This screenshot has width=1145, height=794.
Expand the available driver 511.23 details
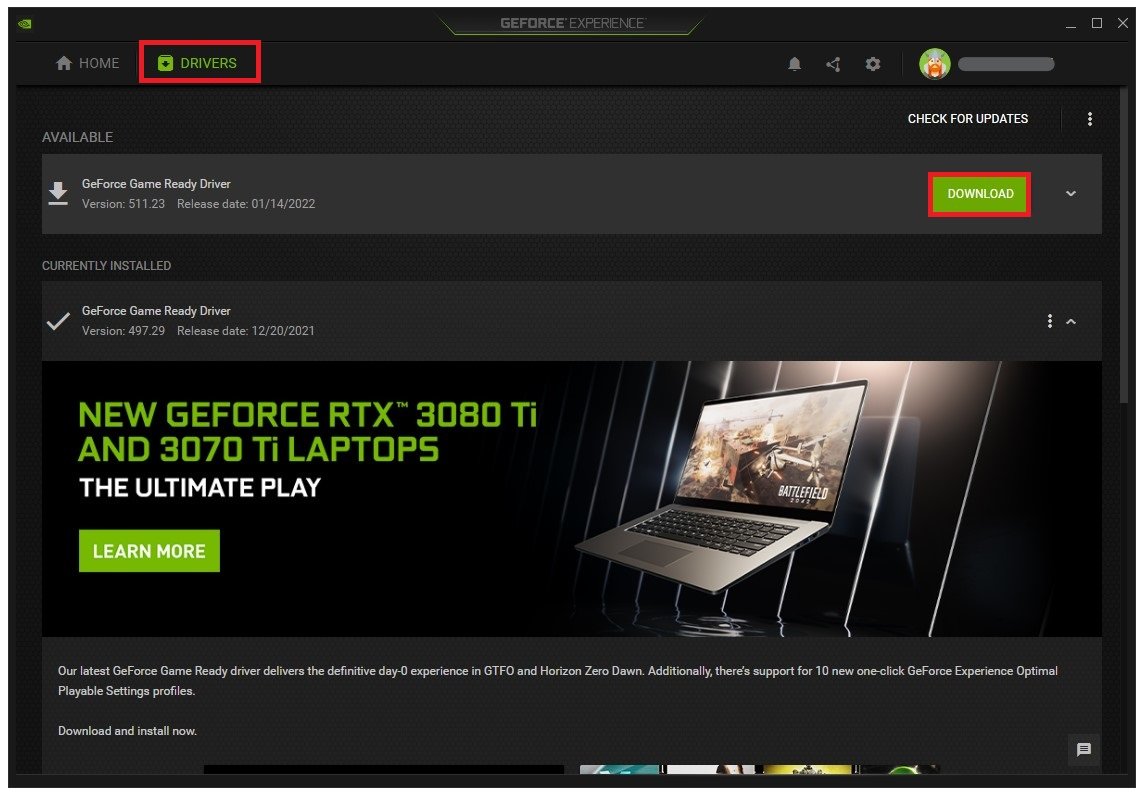(x=1071, y=194)
